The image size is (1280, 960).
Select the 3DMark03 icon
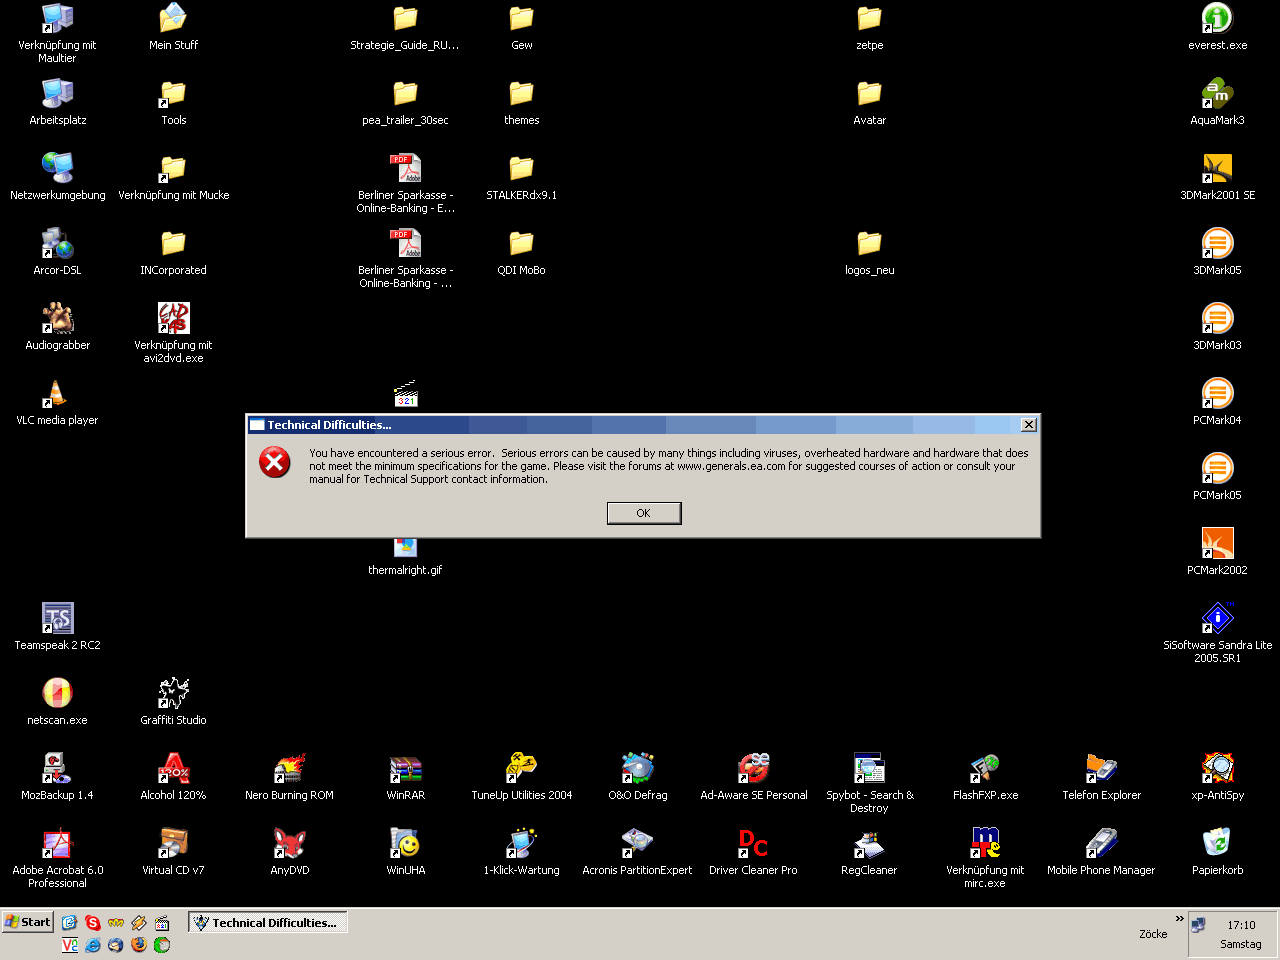pyautogui.click(x=1217, y=327)
